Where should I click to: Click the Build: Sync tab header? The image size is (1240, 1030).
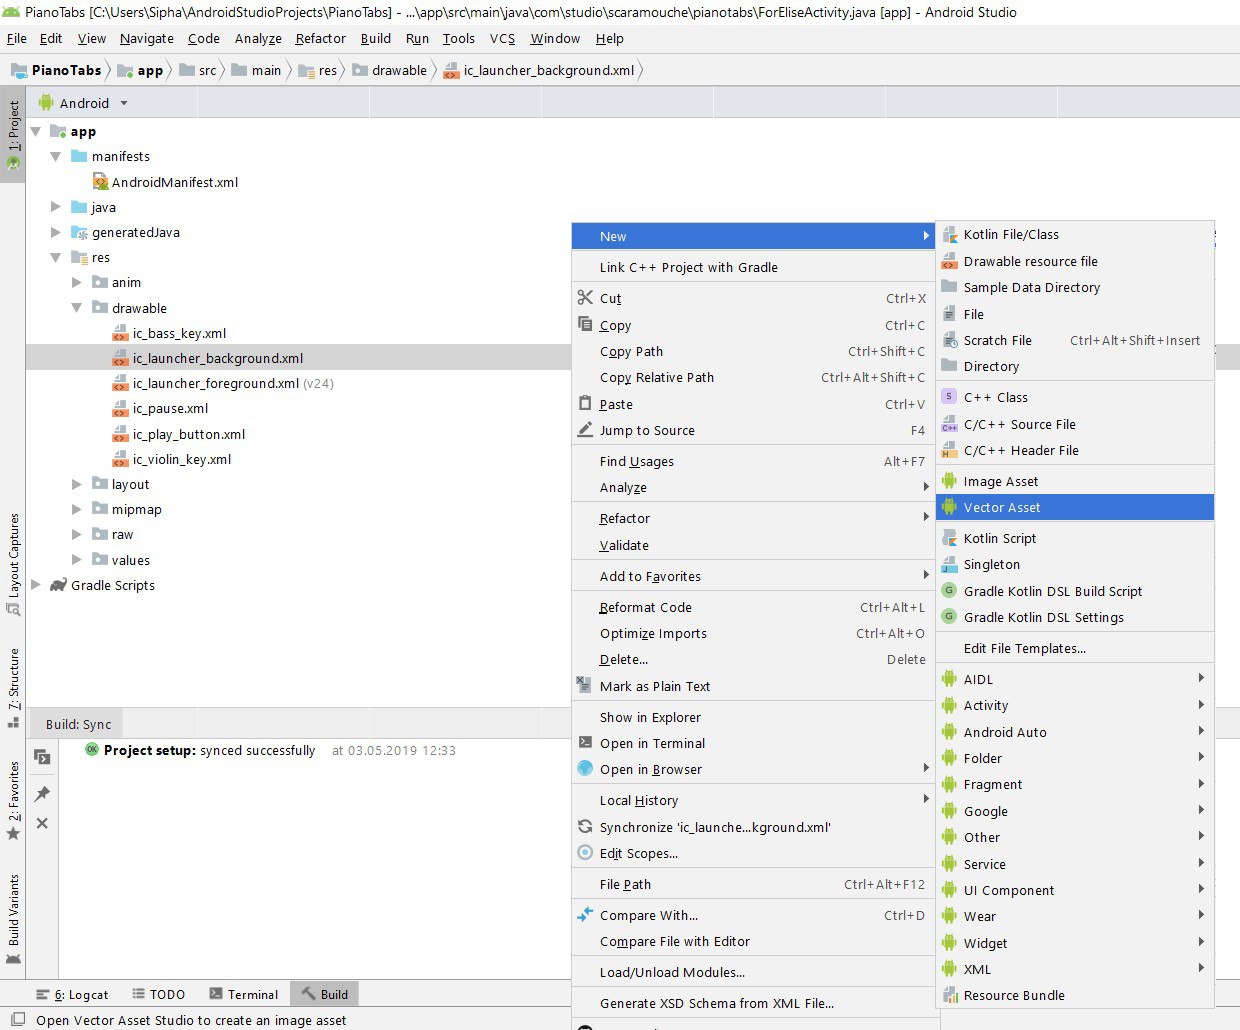click(x=79, y=724)
